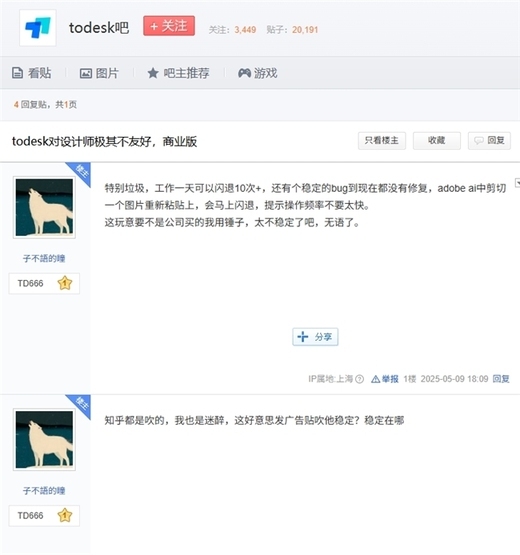Image resolution: width=520 pixels, height=555 pixels.
Task: Click the TD666 level badge in first post
Action: pos(44,284)
